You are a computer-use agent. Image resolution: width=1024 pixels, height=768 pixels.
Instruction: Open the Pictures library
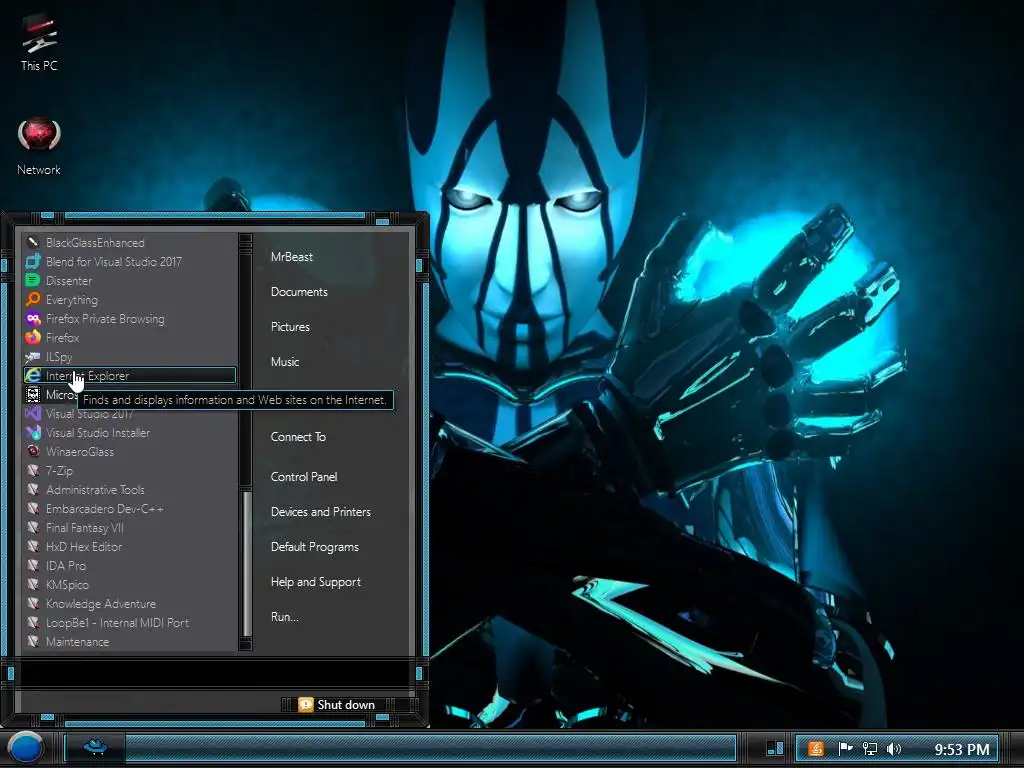pyautogui.click(x=291, y=327)
